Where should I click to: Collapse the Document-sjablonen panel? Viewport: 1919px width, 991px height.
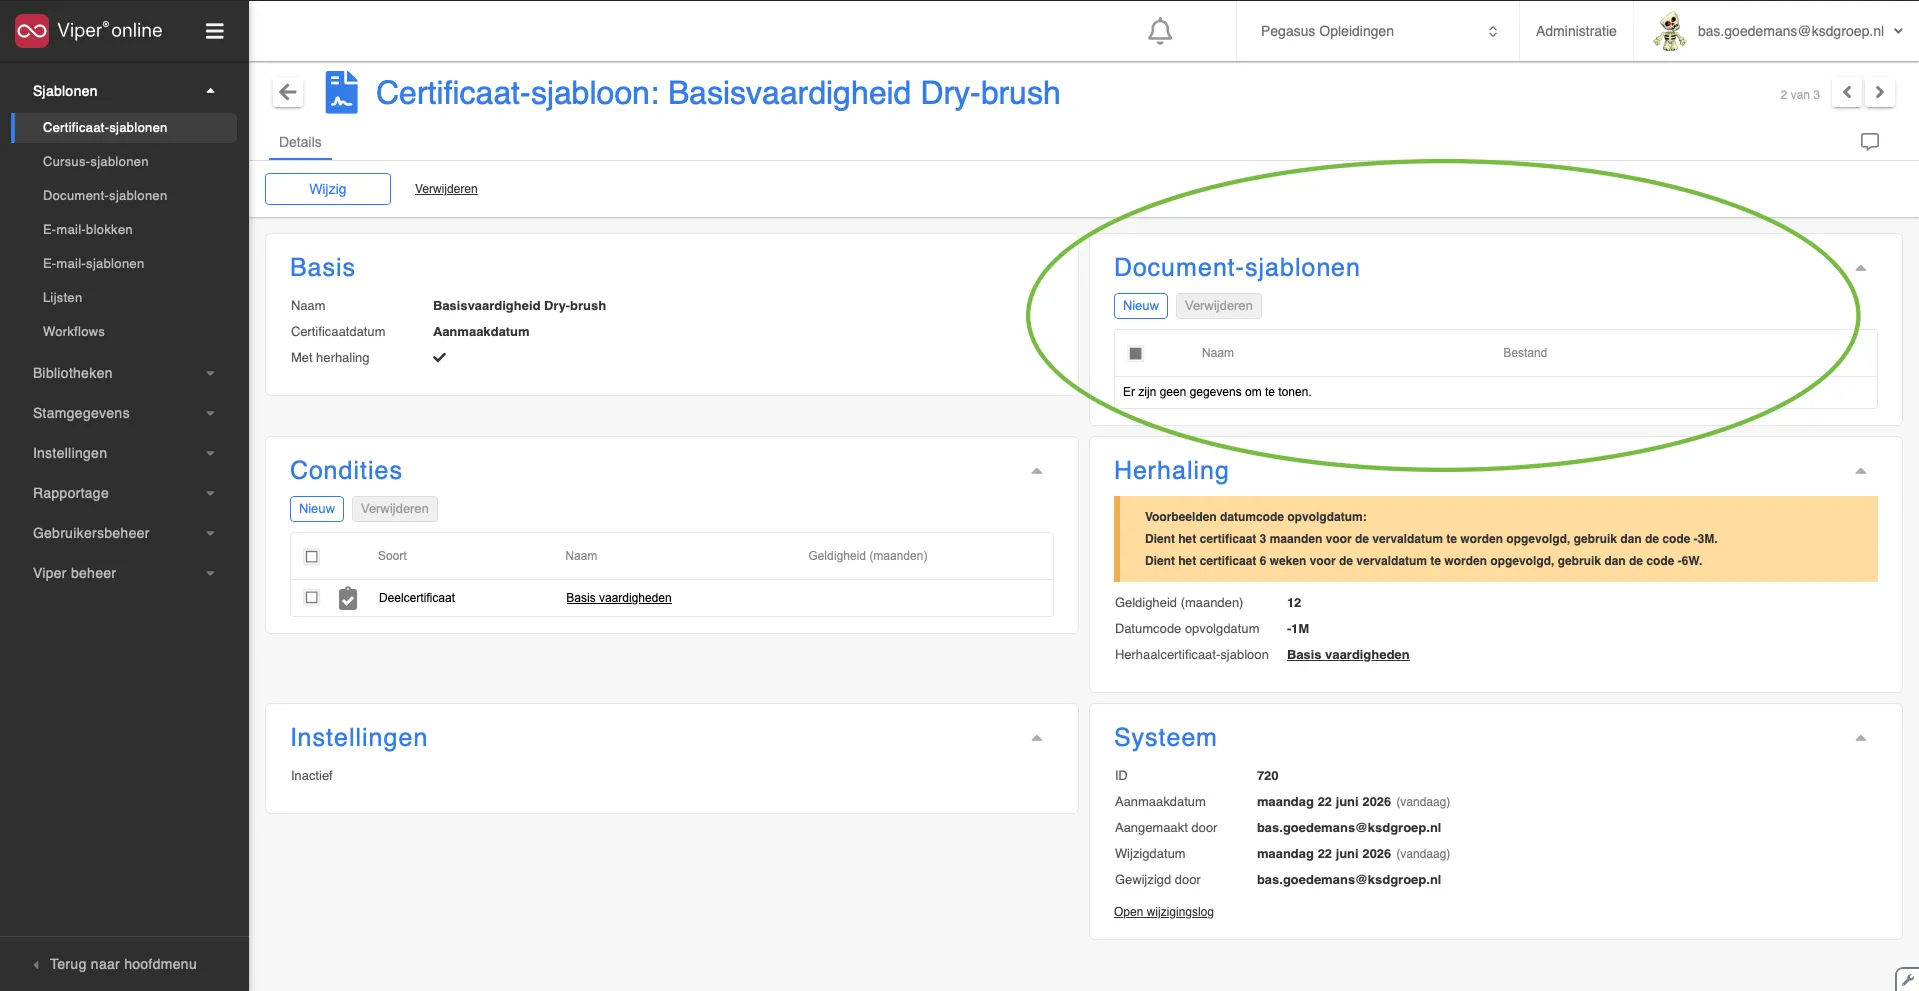point(1861,268)
